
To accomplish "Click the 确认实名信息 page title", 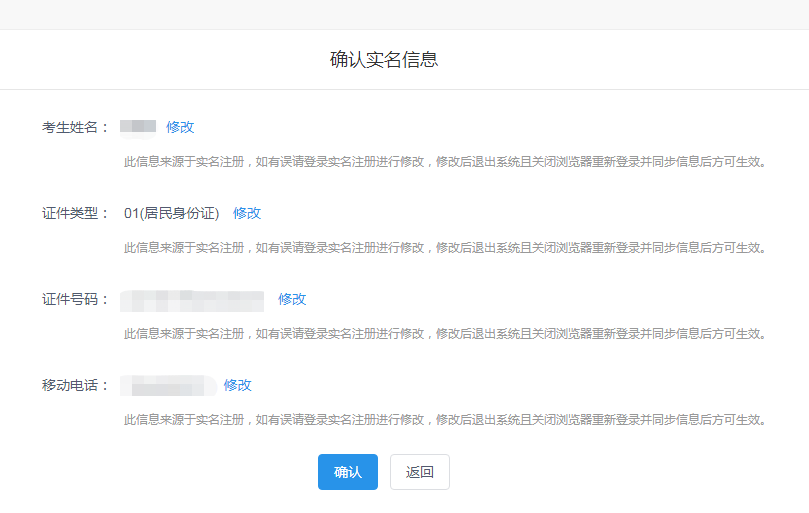I will (384, 60).
